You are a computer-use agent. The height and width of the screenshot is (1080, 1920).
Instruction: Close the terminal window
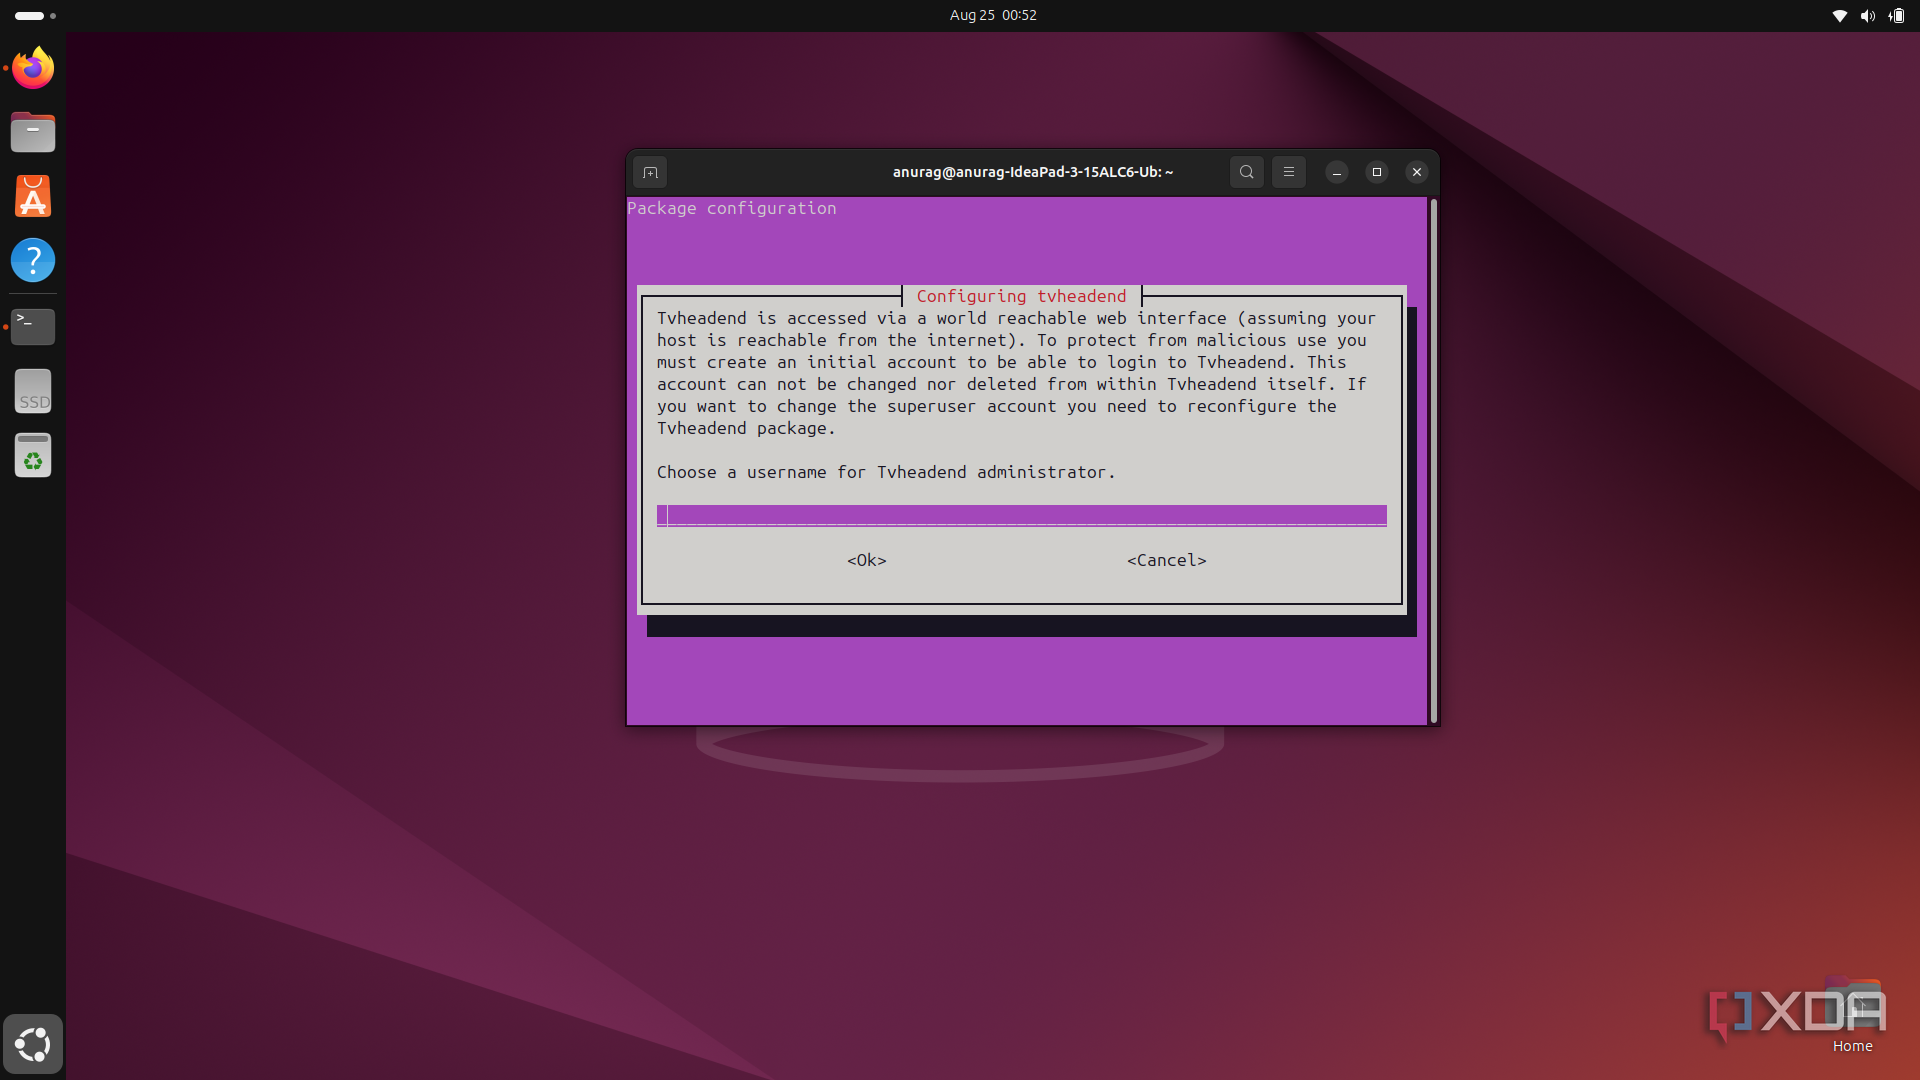pyautogui.click(x=1417, y=172)
